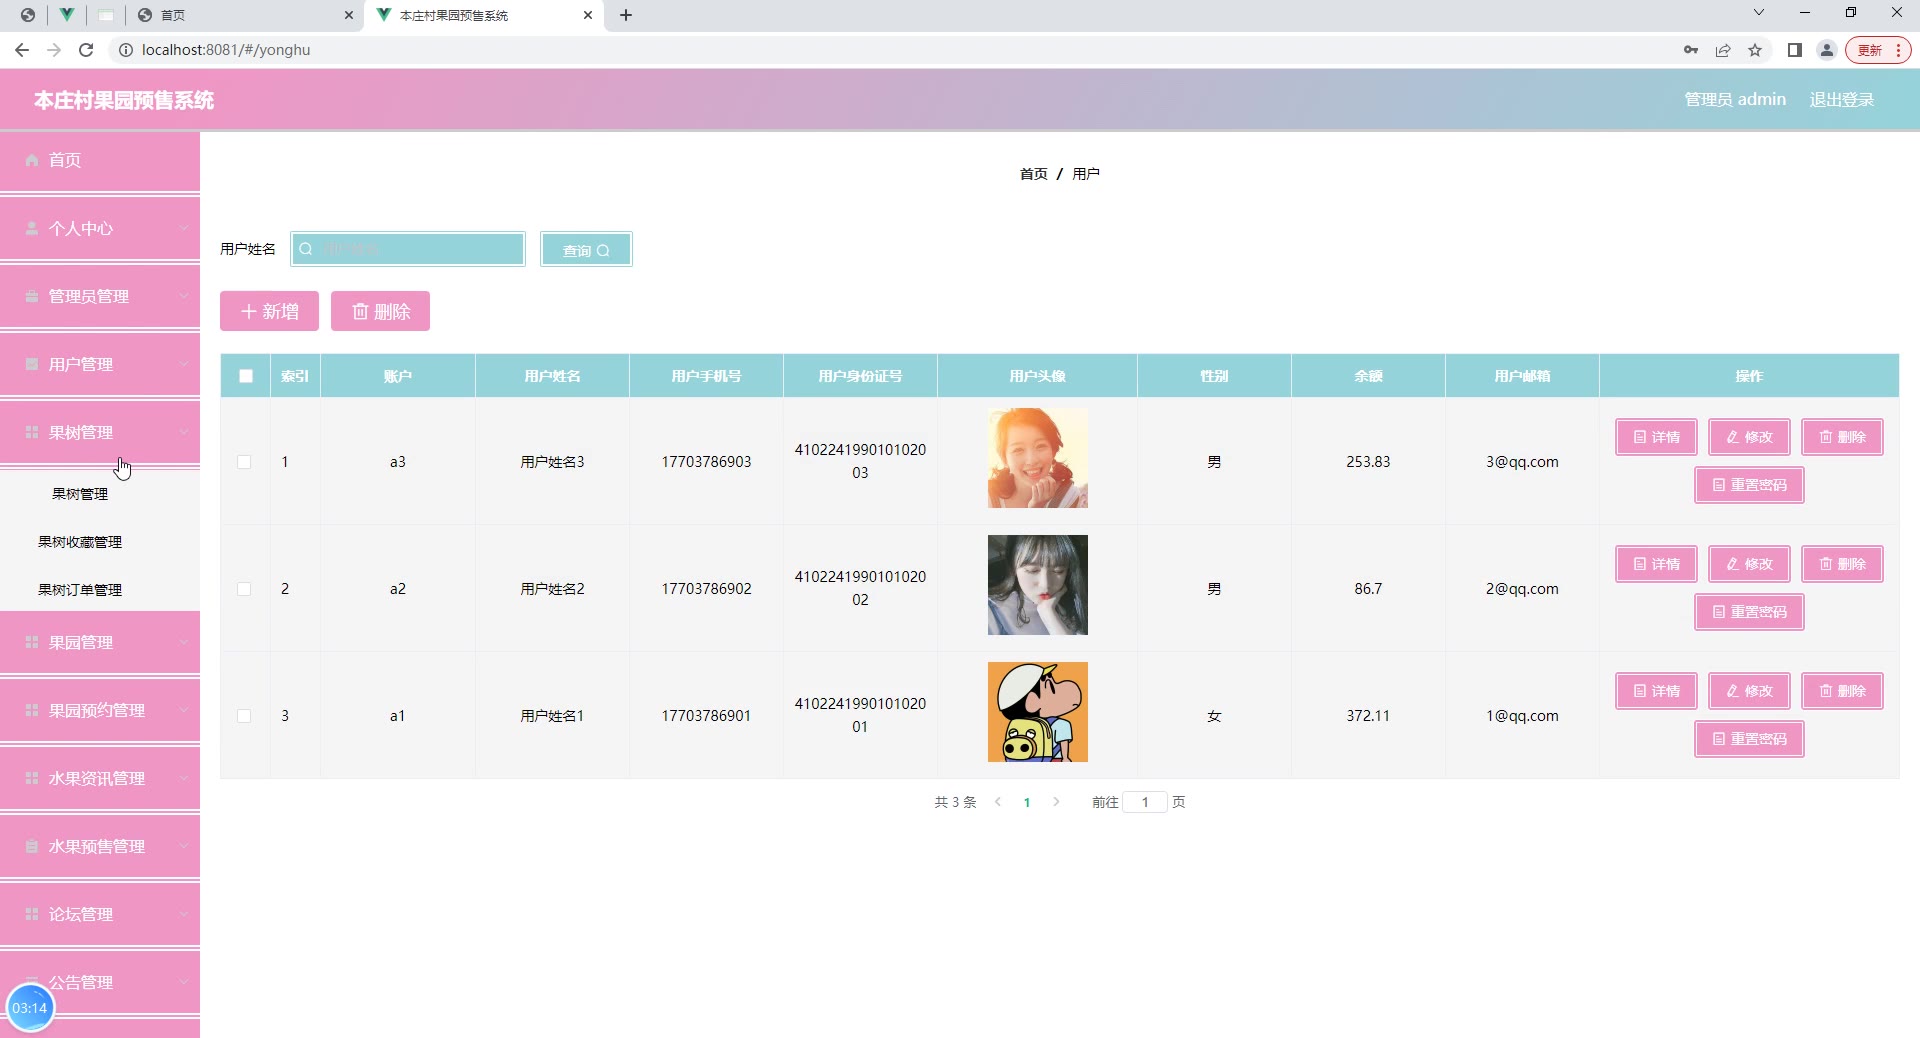The image size is (1920, 1038).
Task: Open 公告管理 sidebar menu
Action: pos(100,982)
